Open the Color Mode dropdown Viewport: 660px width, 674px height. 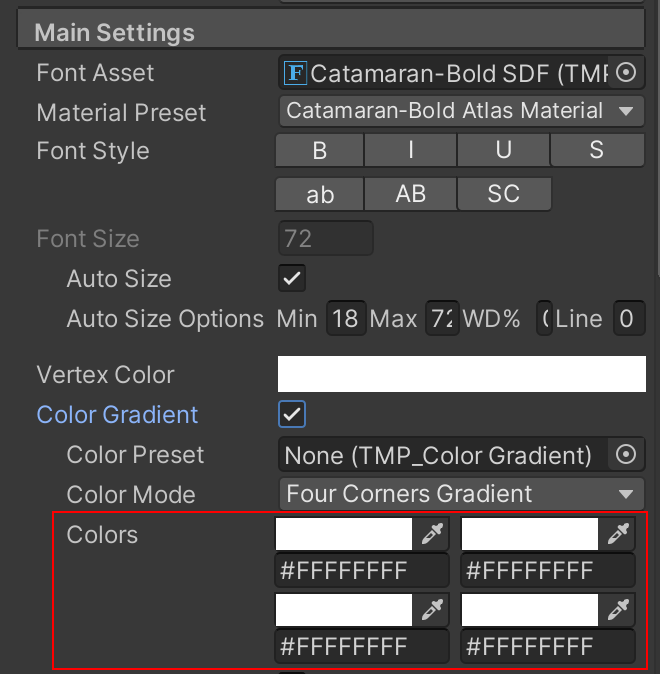[461, 494]
